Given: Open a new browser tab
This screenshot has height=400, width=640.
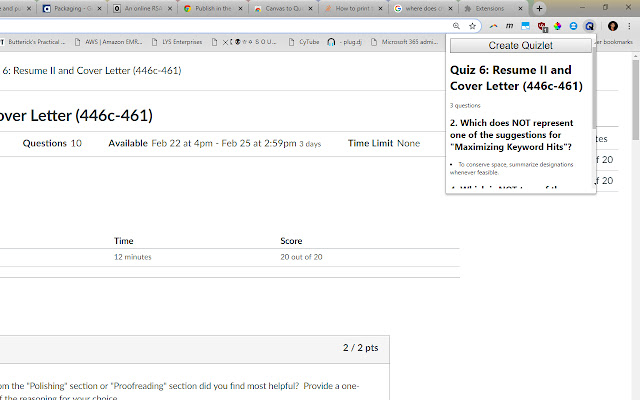Looking at the screenshot, I should 539,8.
